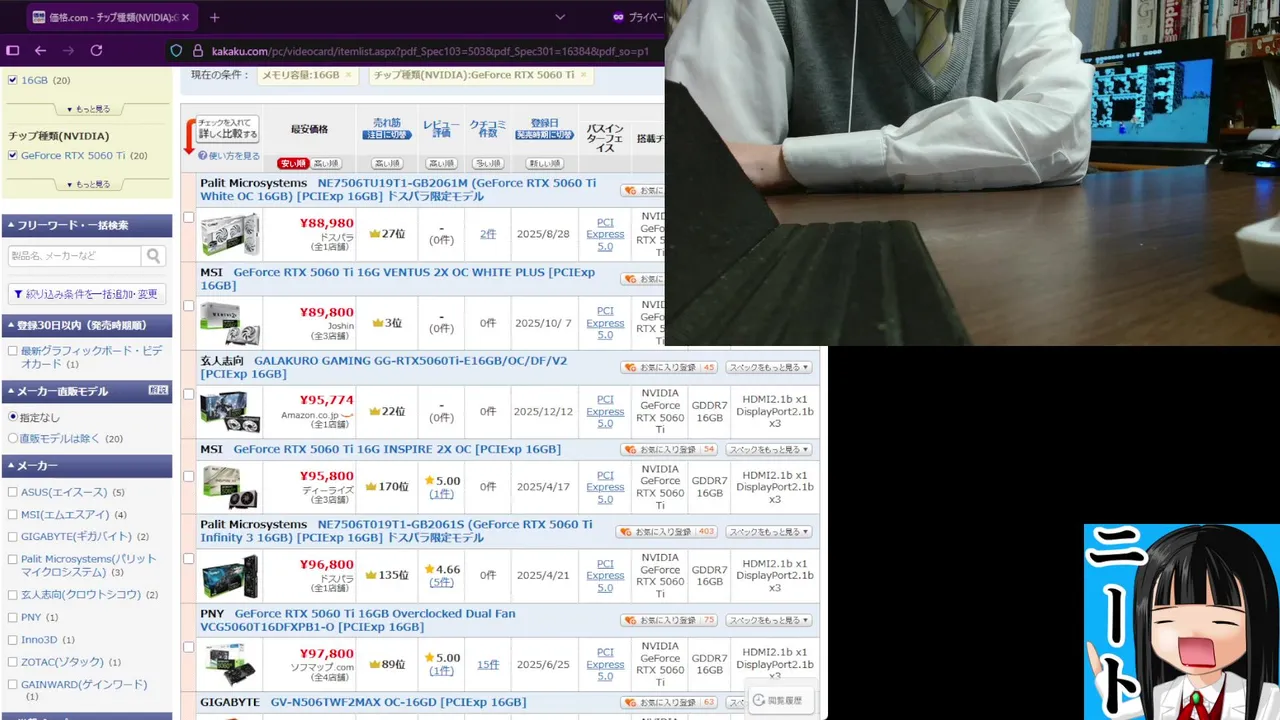This screenshot has height=720, width=1280.
Task: Select the 指定なし radio option
Action: pyautogui.click(x=13, y=417)
